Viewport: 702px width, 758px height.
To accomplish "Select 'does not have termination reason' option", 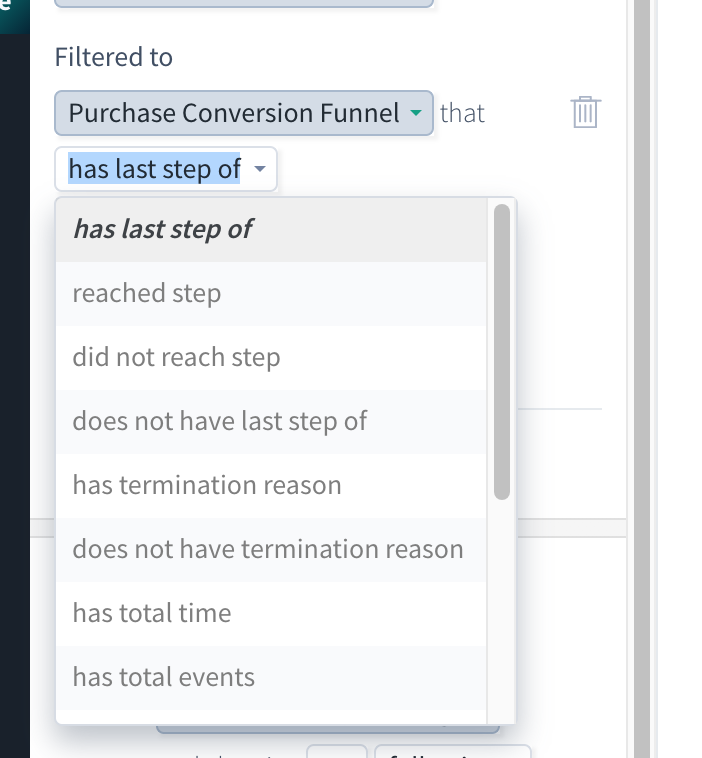I will [271, 550].
